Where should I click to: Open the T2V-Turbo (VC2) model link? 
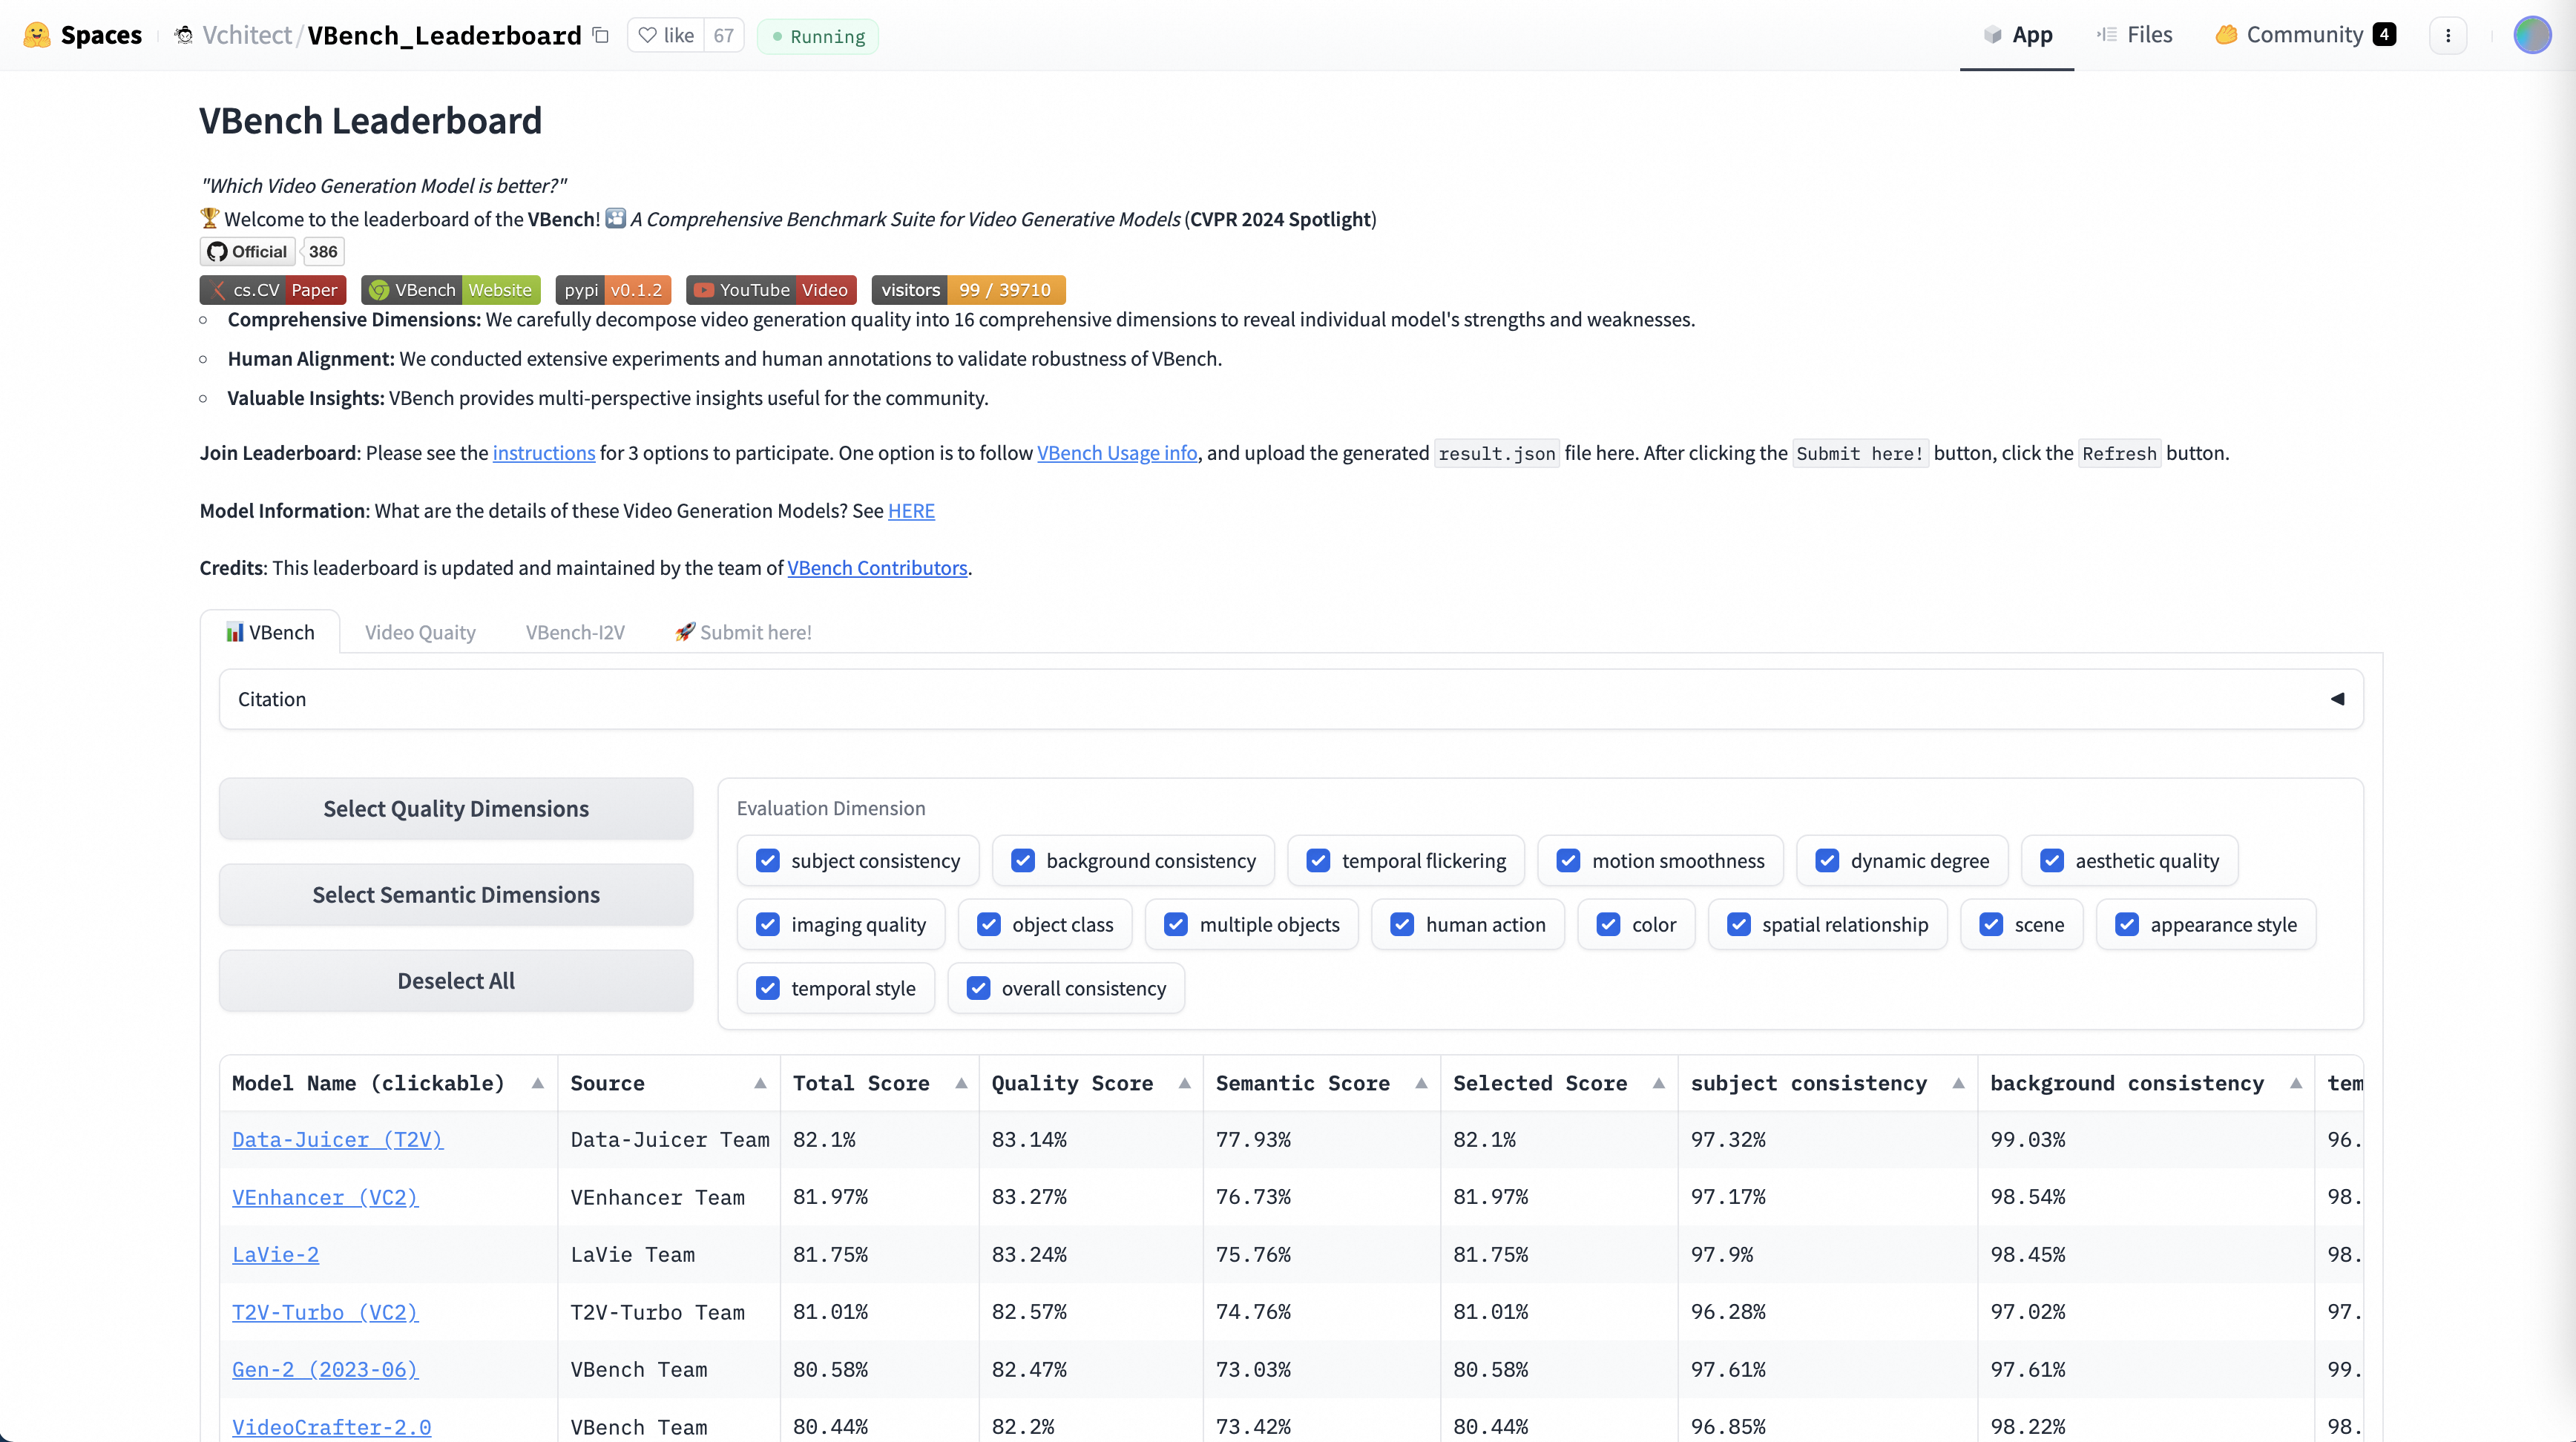(x=325, y=1312)
